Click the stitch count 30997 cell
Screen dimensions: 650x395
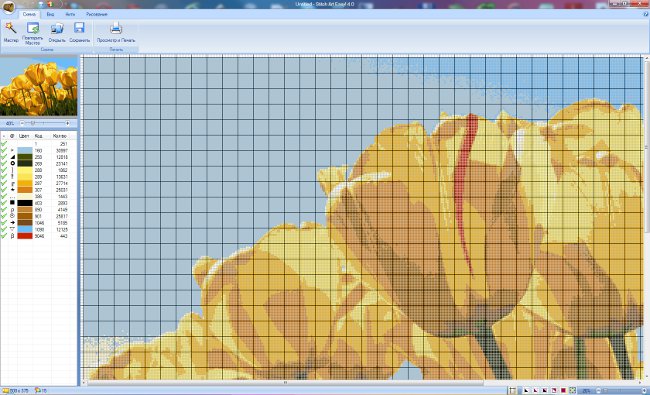61,150
